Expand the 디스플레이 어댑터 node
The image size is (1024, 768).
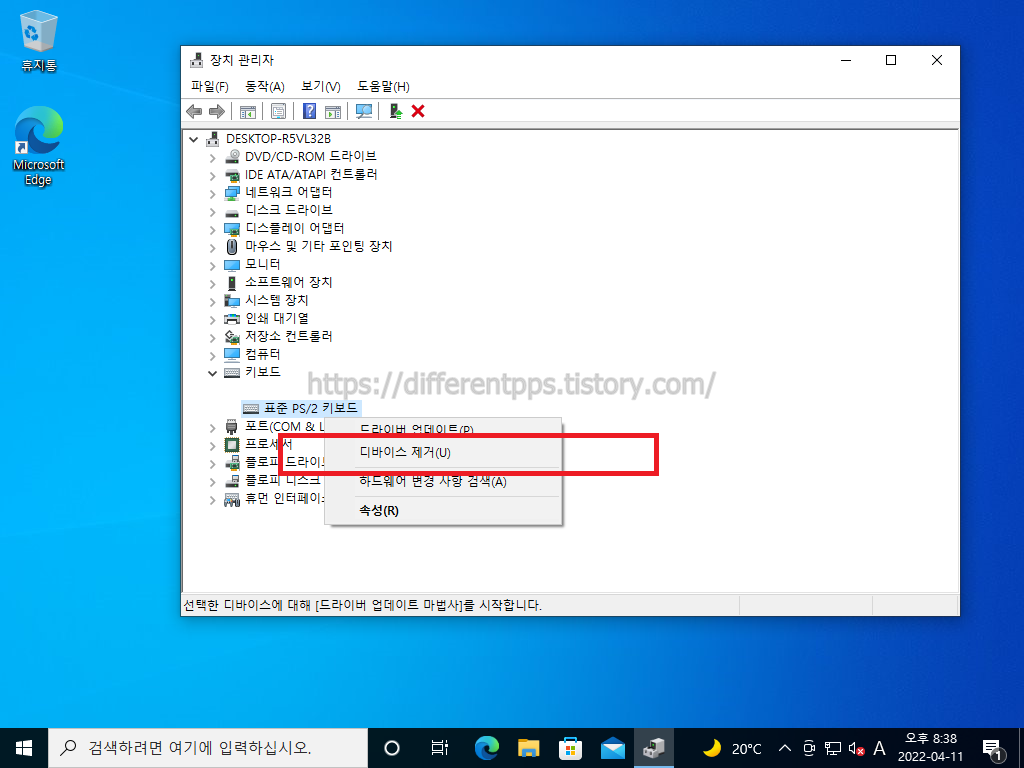tap(212, 230)
